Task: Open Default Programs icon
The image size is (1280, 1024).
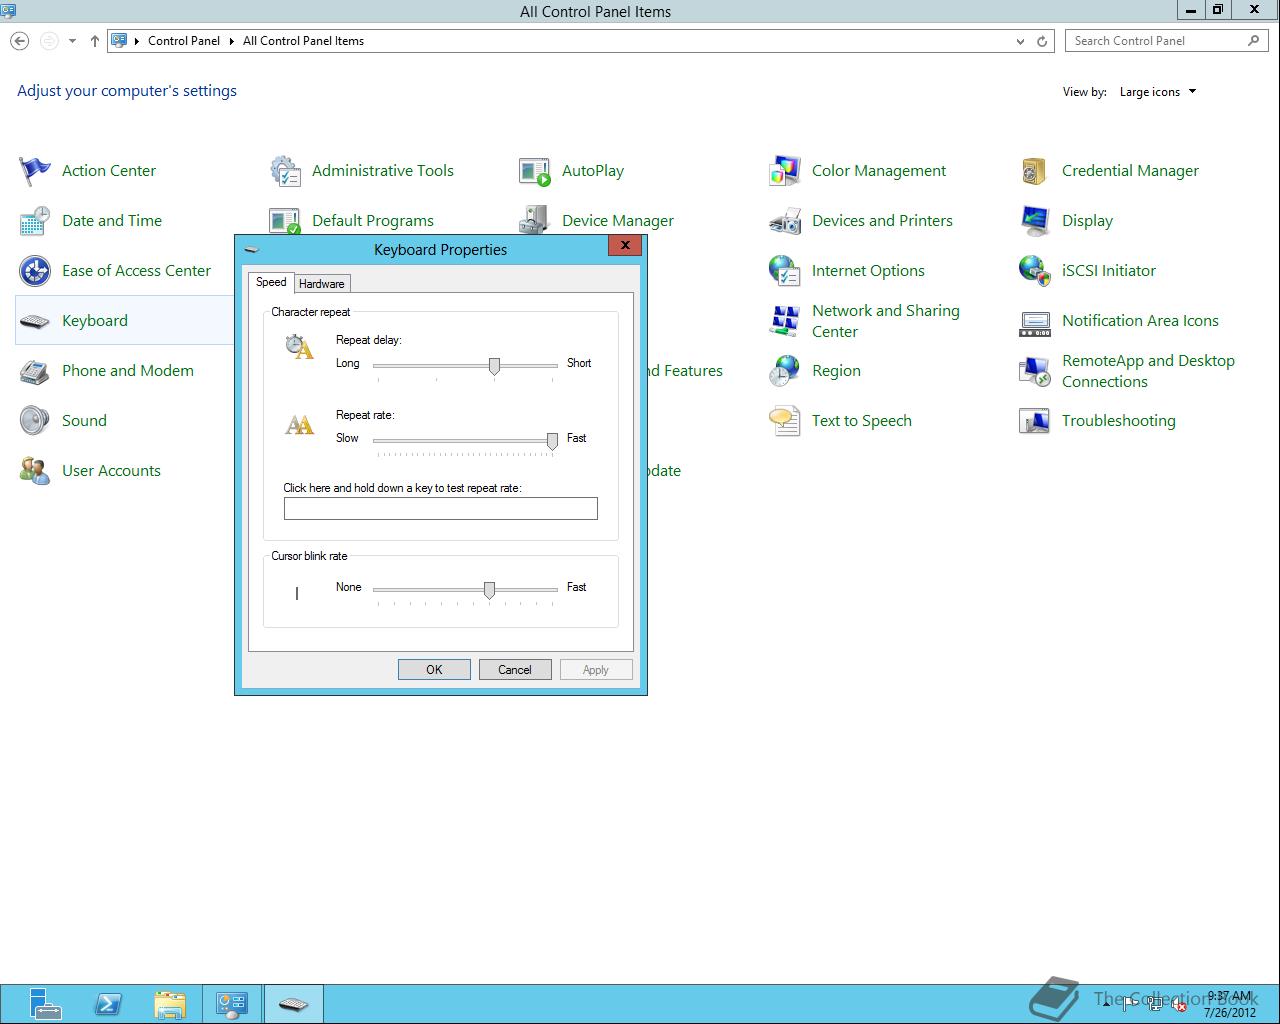Action: 285,220
